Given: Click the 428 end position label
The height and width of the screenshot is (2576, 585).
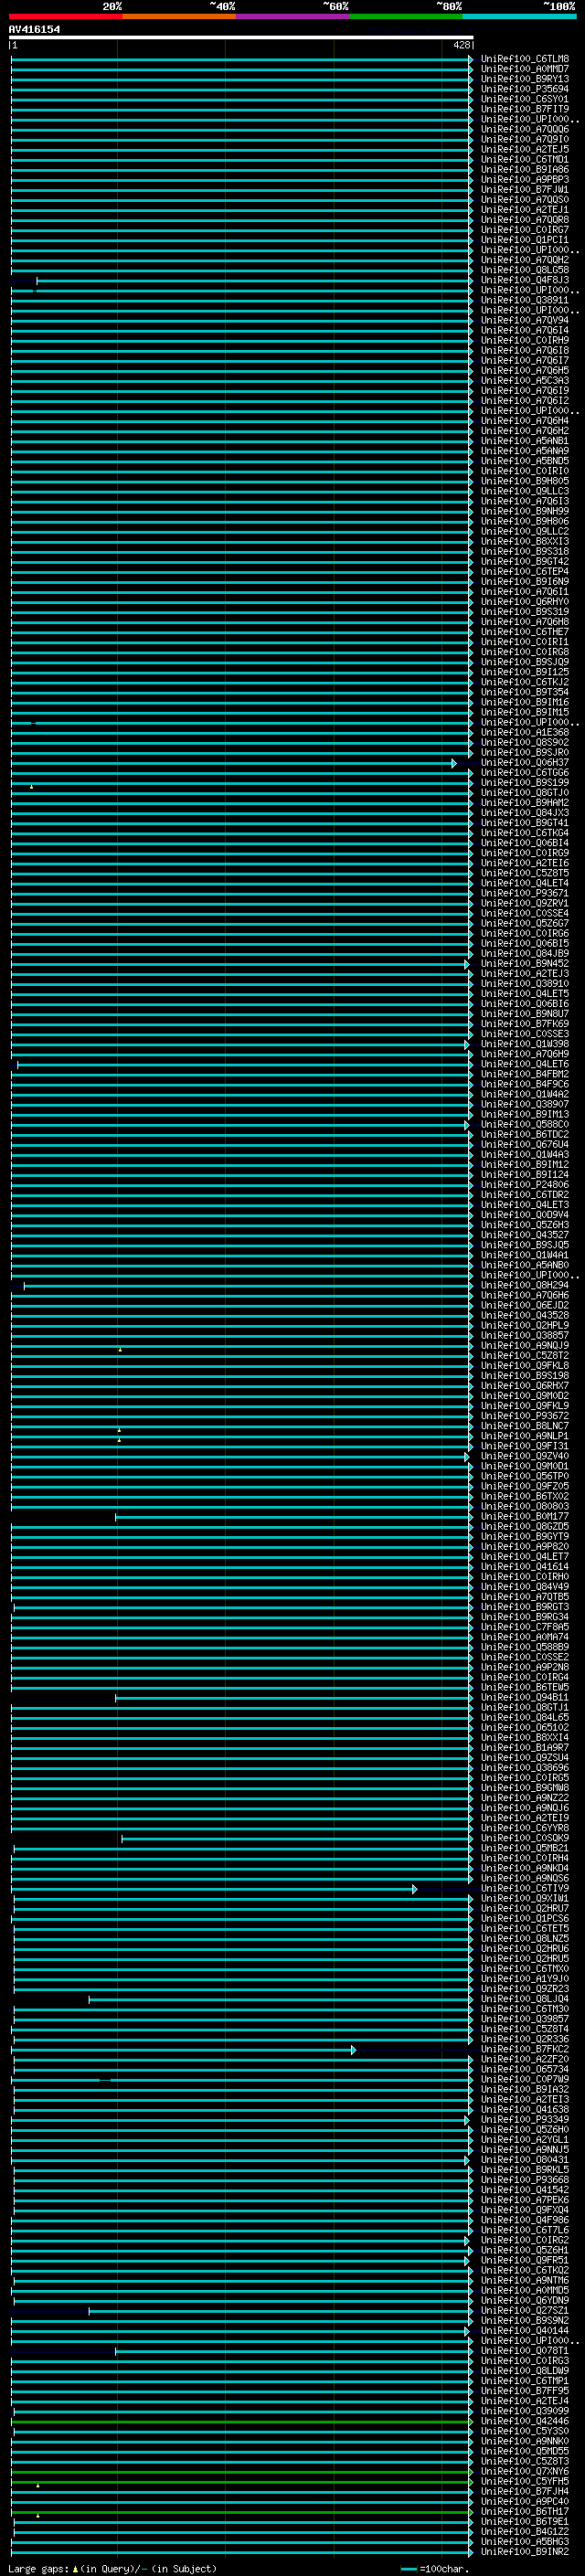Looking at the screenshot, I should tap(461, 45).
